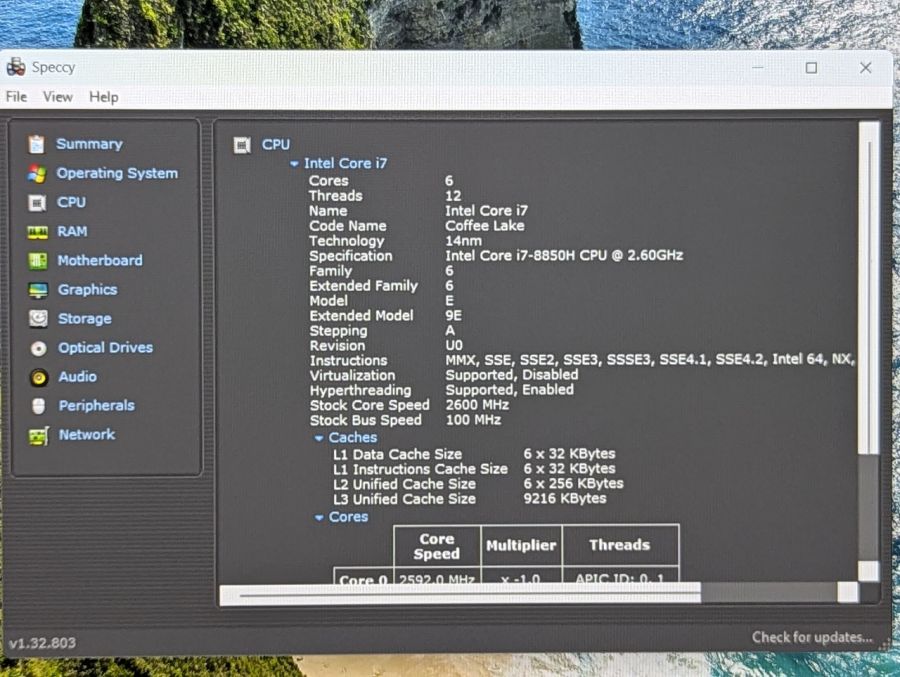Click the Audio speaker icon

[x=39, y=377]
